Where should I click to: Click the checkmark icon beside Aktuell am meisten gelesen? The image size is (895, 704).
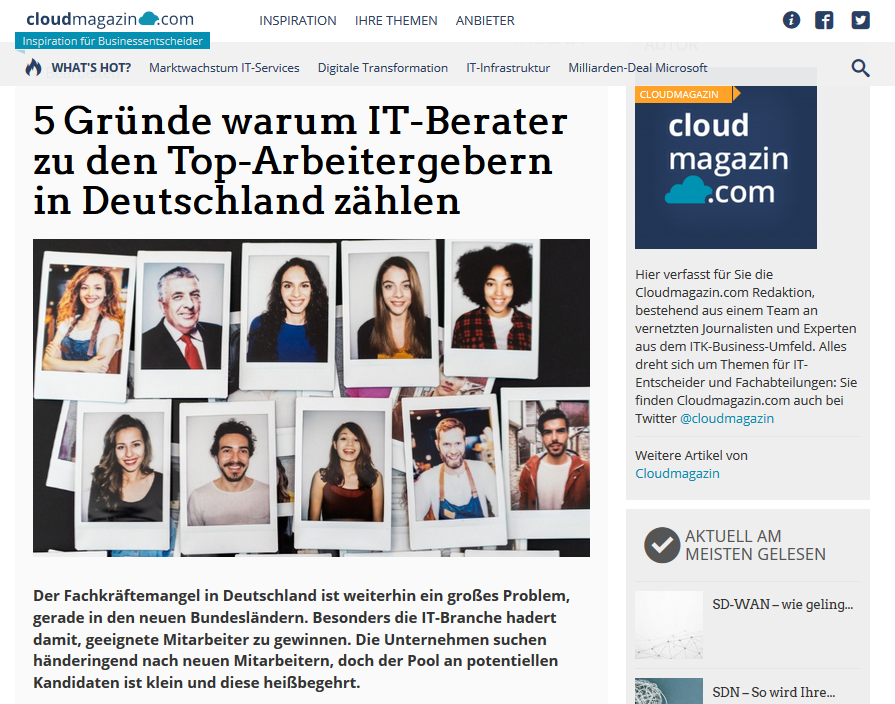662,545
